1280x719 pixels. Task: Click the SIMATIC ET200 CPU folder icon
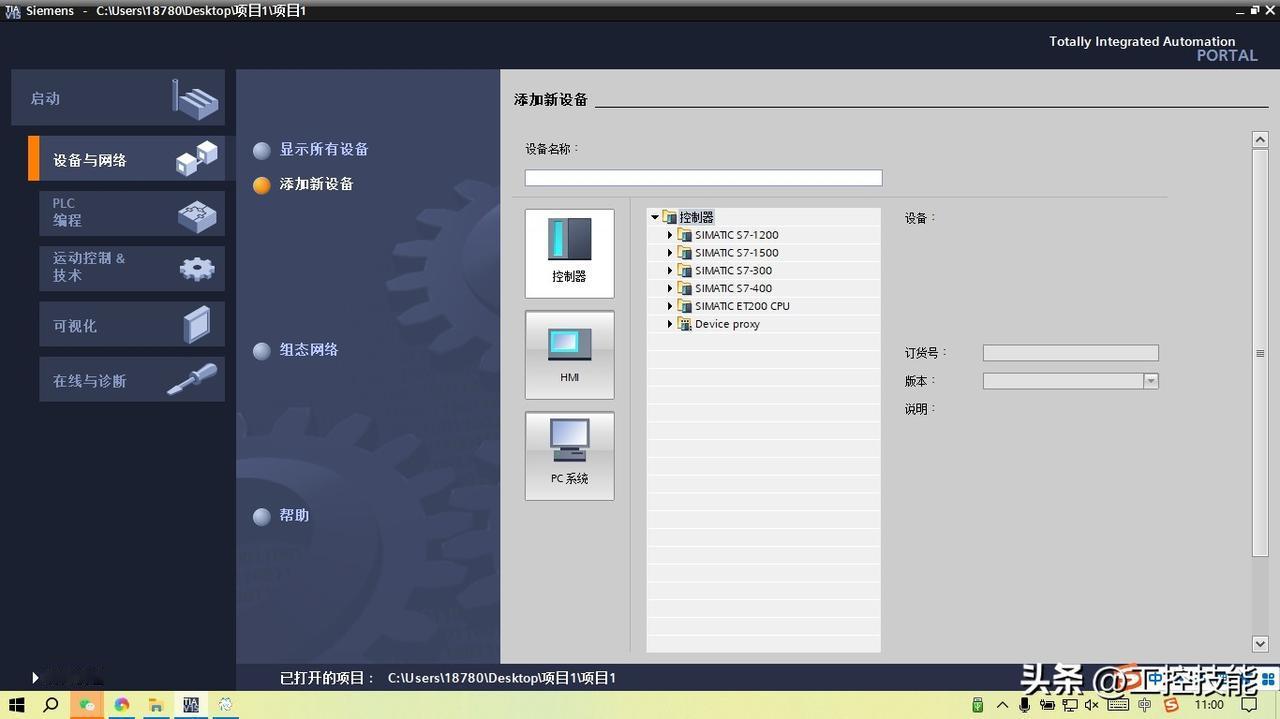point(685,306)
